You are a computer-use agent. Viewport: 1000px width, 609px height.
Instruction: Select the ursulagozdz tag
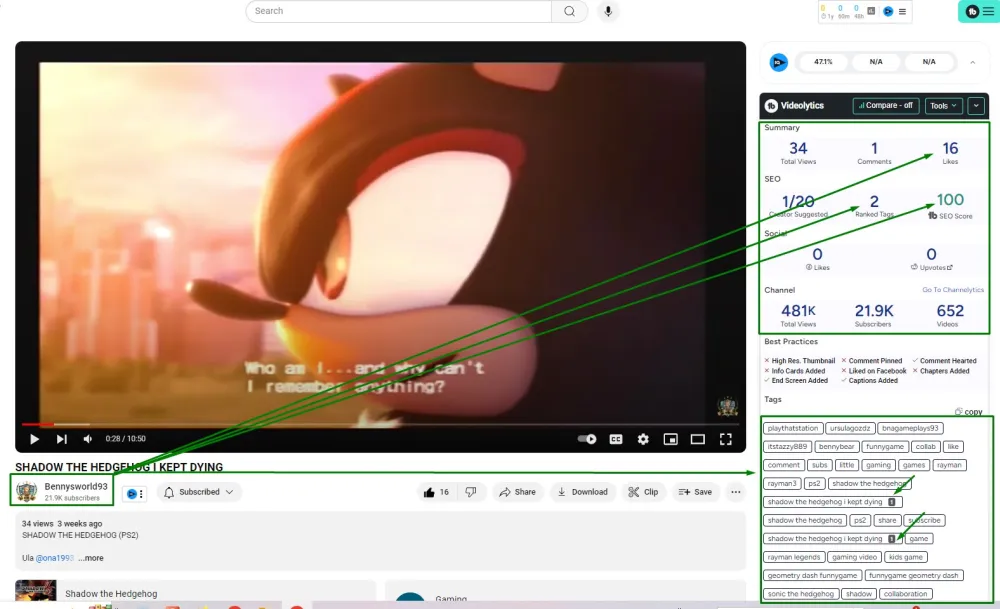849,428
